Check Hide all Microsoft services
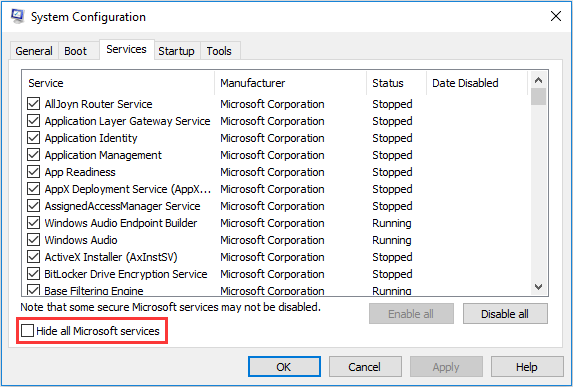Viewport: 573px width, 387px height. pyautogui.click(x=27, y=331)
